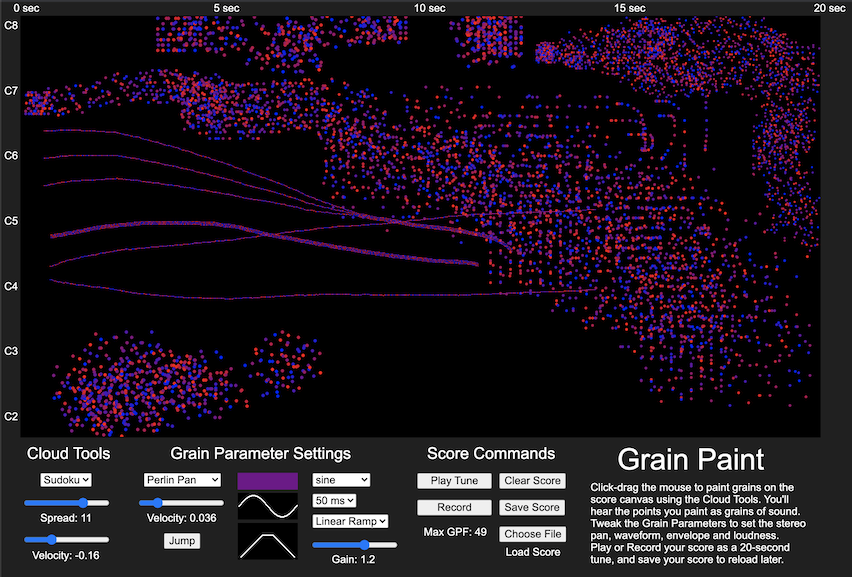The height and width of the screenshot is (577, 852).
Task: Click the Clear Score button
Action: pyautogui.click(x=532, y=481)
